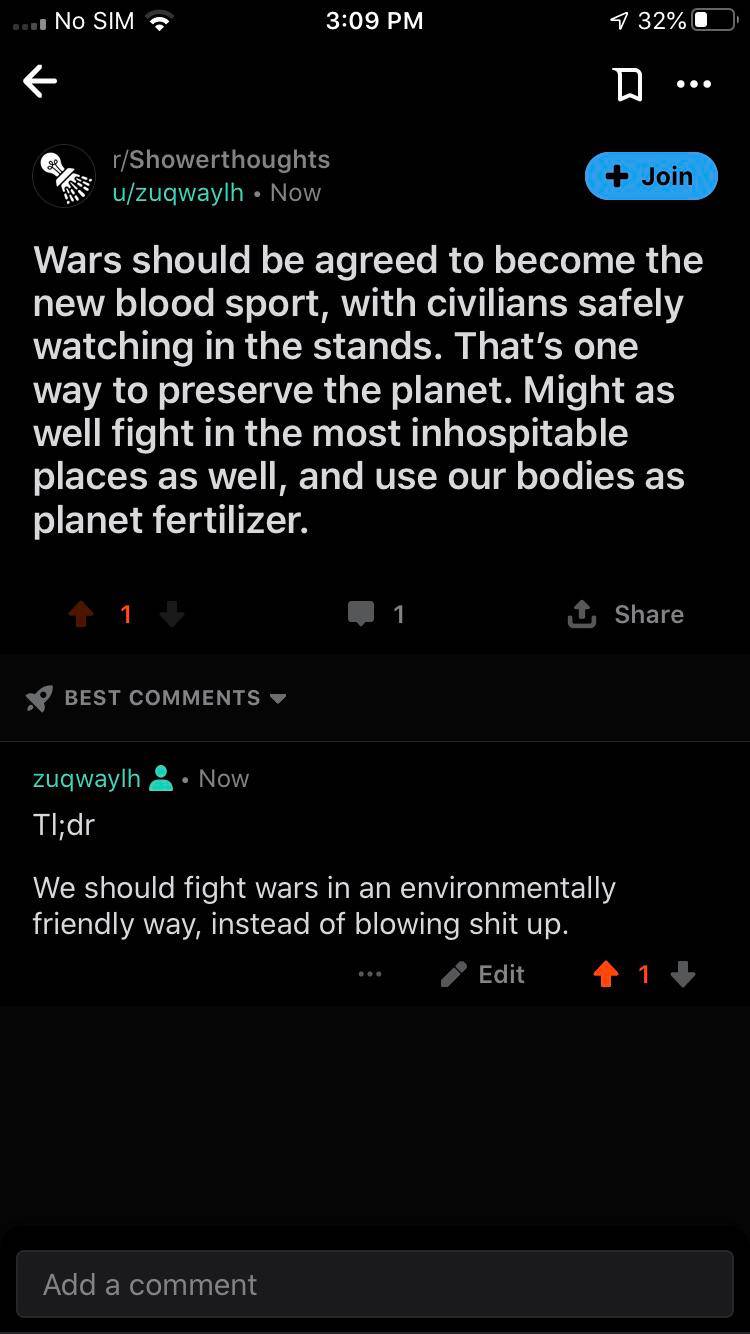Open the post overflow menu
Image resolution: width=750 pixels, height=1334 pixels.
click(694, 85)
